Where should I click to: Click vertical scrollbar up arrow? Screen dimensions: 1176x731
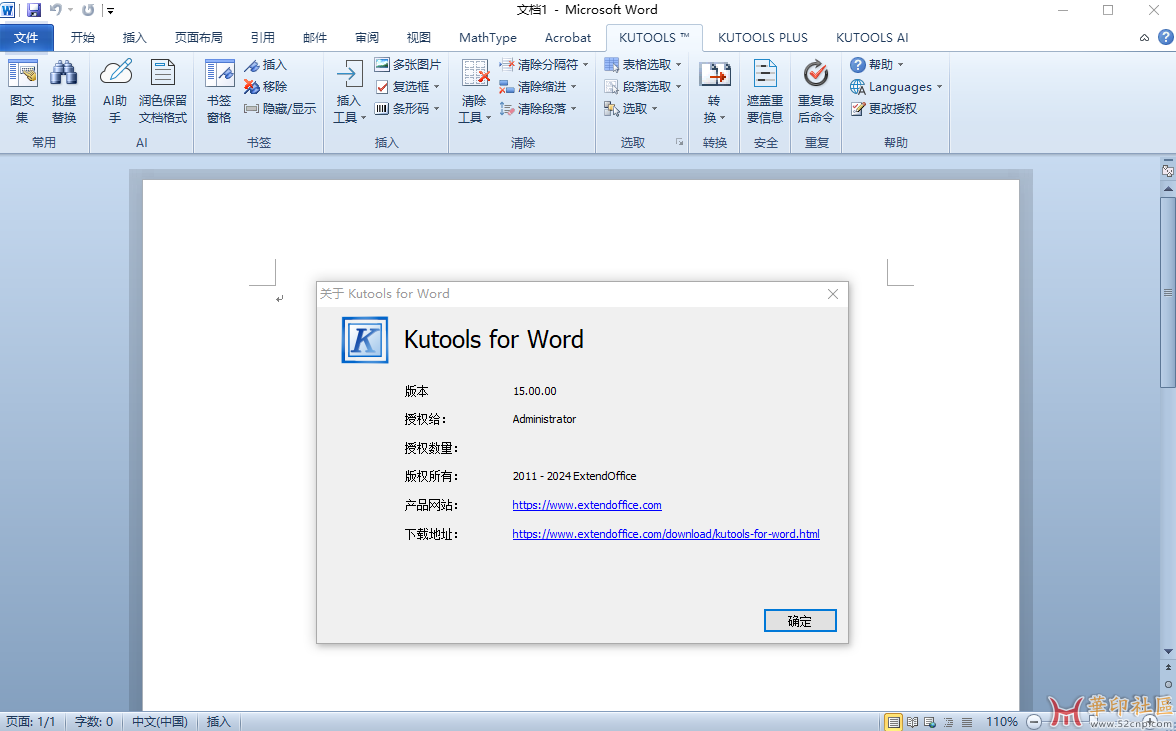pyautogui.click(x=1168, y=188)
